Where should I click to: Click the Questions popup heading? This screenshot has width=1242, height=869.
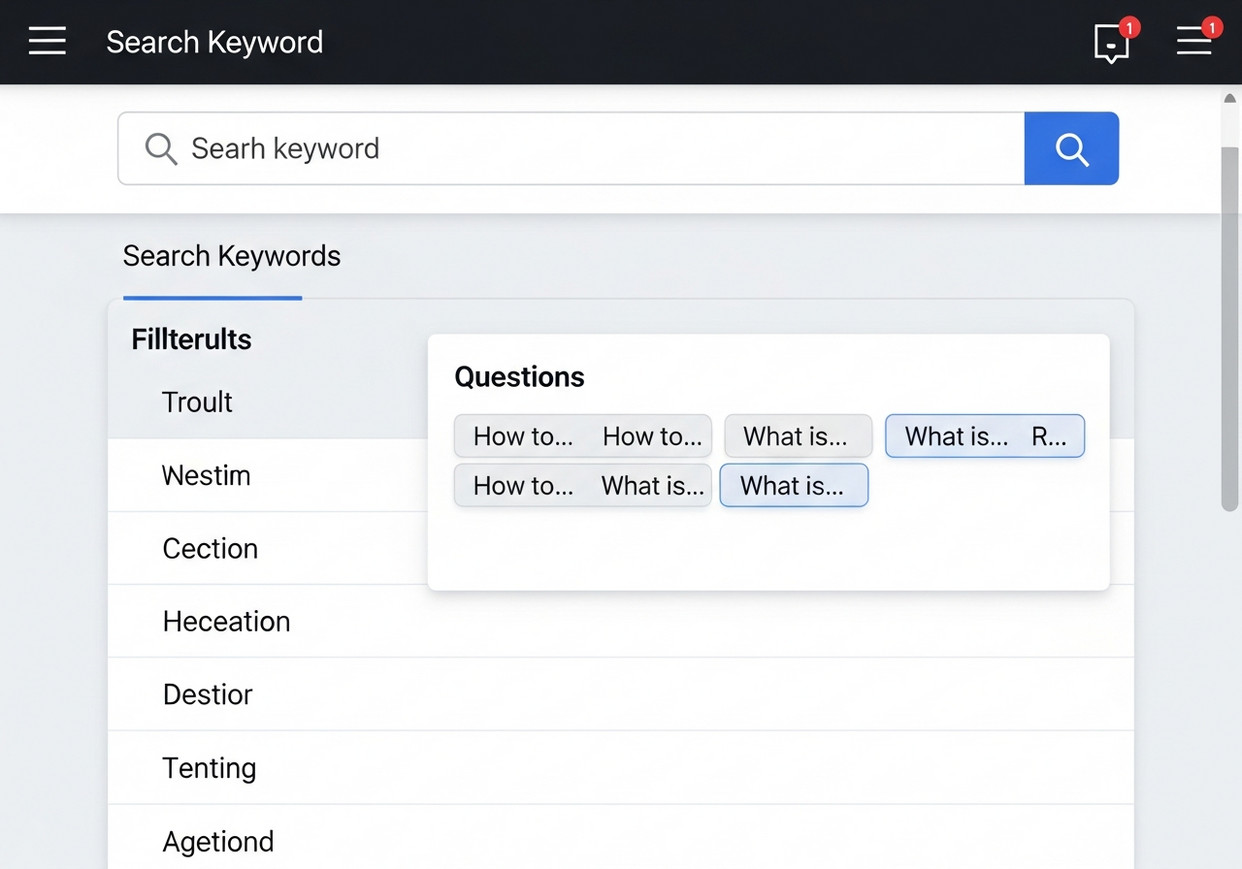519,377
